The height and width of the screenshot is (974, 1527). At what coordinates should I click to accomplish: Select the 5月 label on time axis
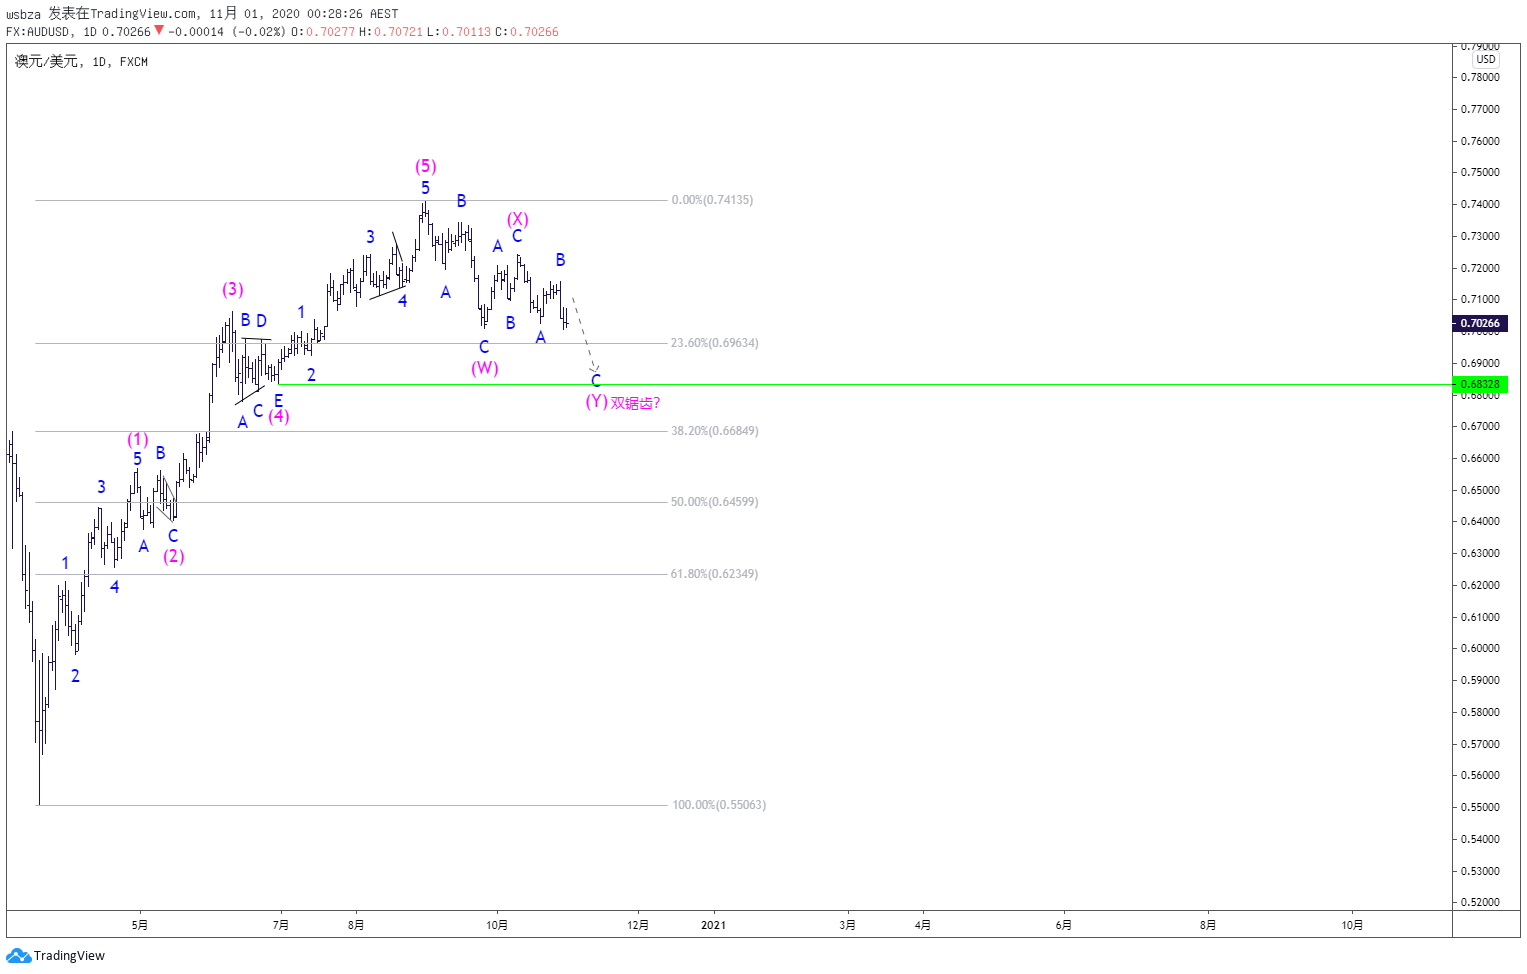tap(140, 925)
